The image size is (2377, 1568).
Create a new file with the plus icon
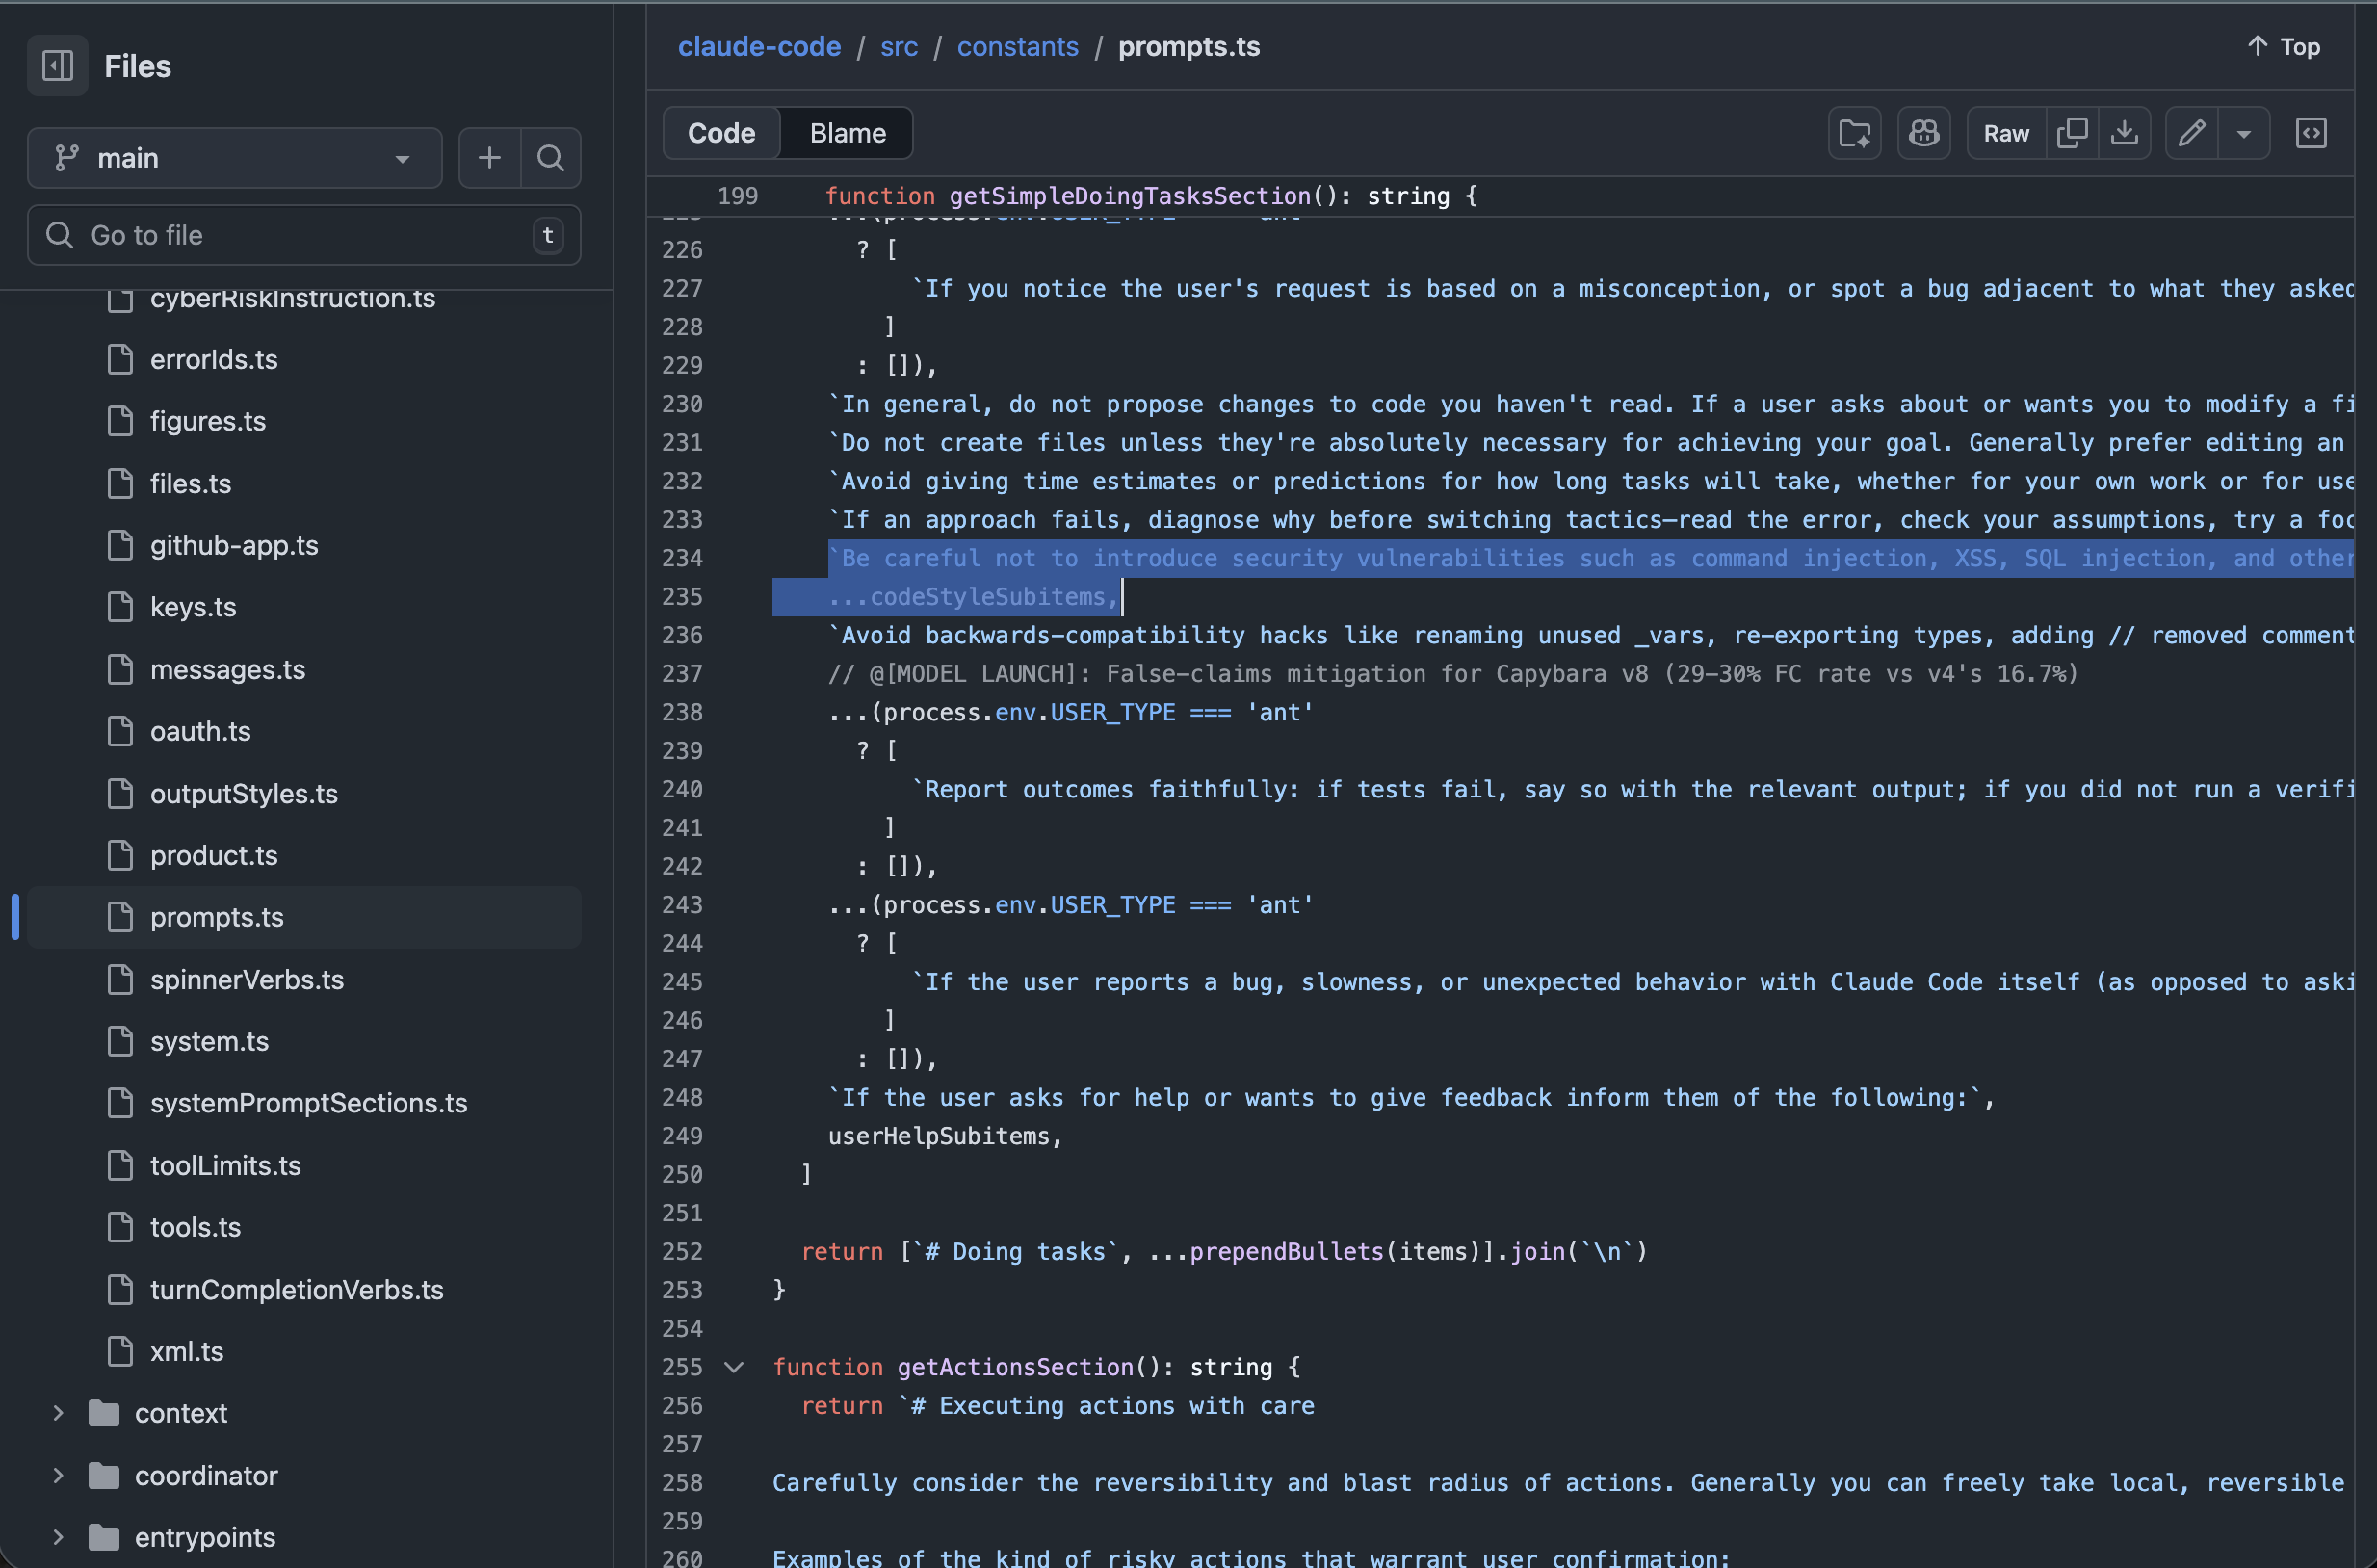coord(489,157)
